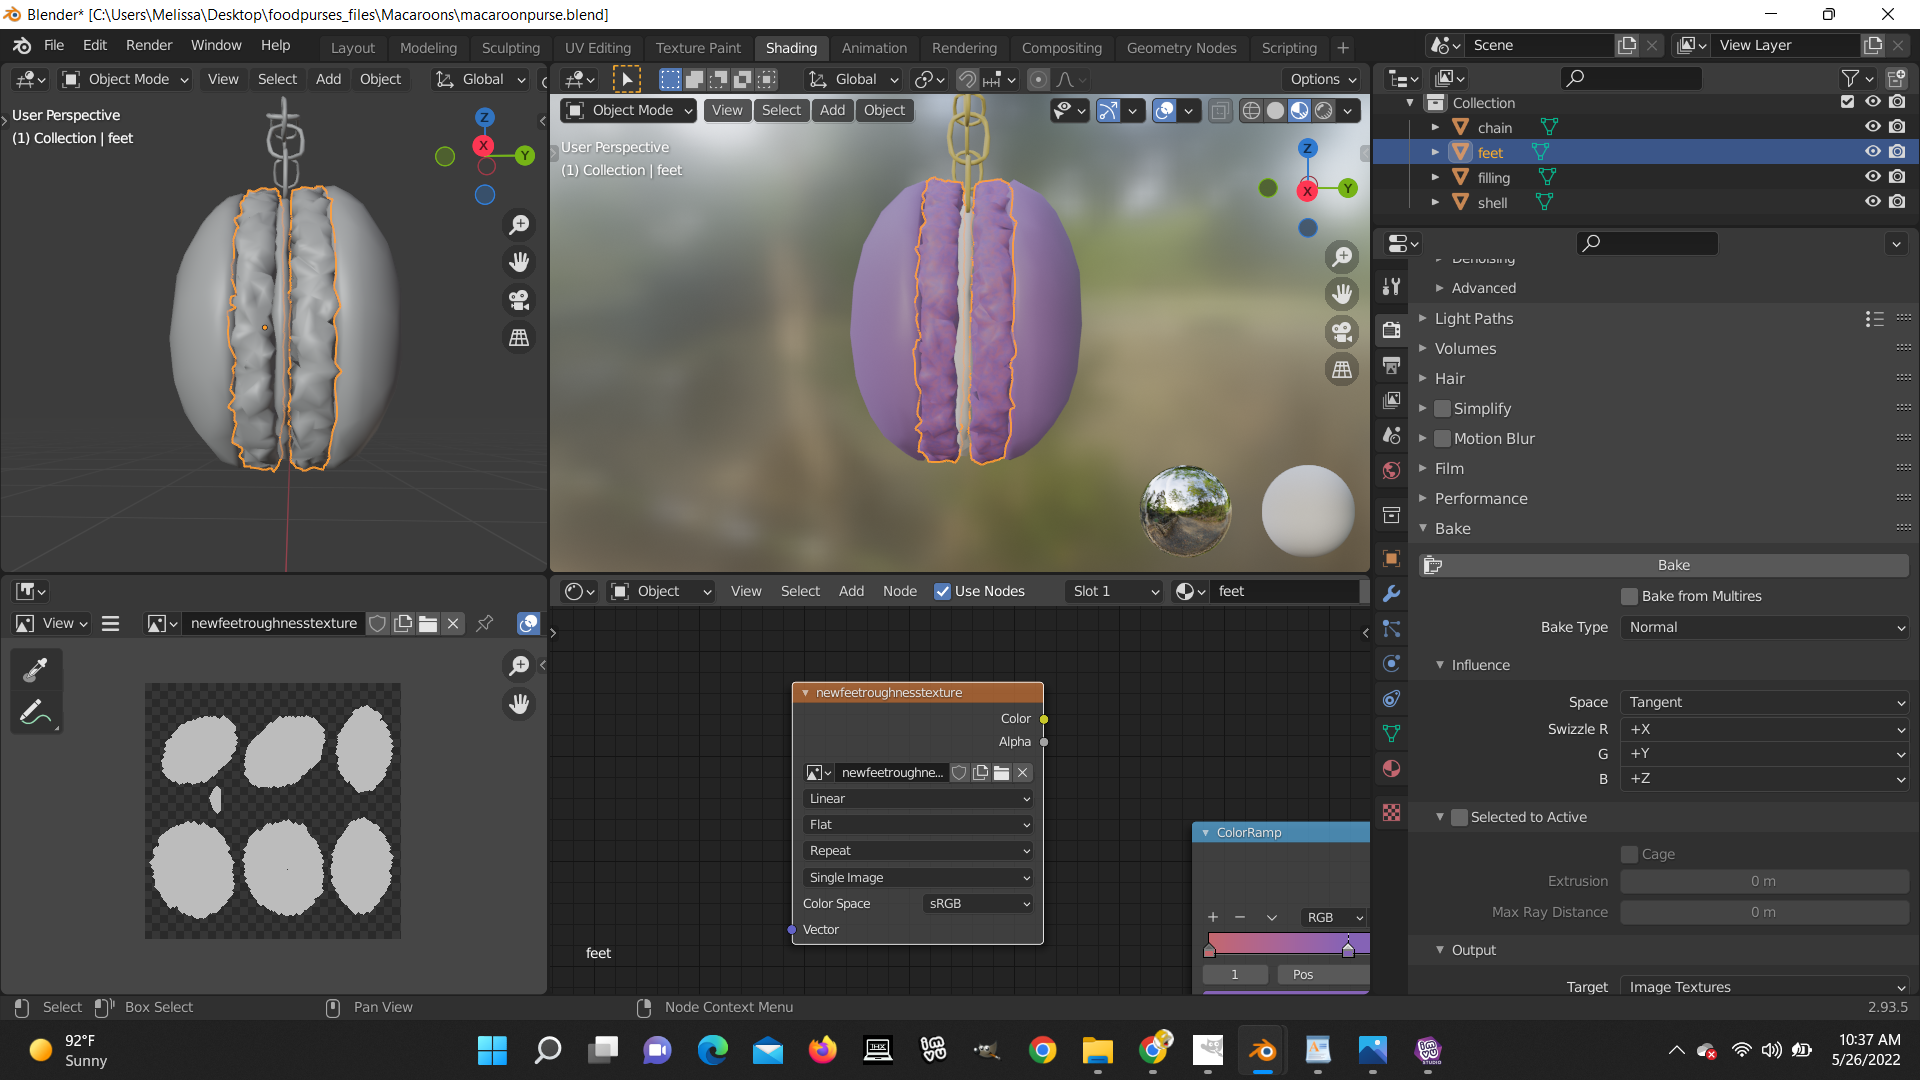Enable Selected to Active checkbox

point(1459,817)
